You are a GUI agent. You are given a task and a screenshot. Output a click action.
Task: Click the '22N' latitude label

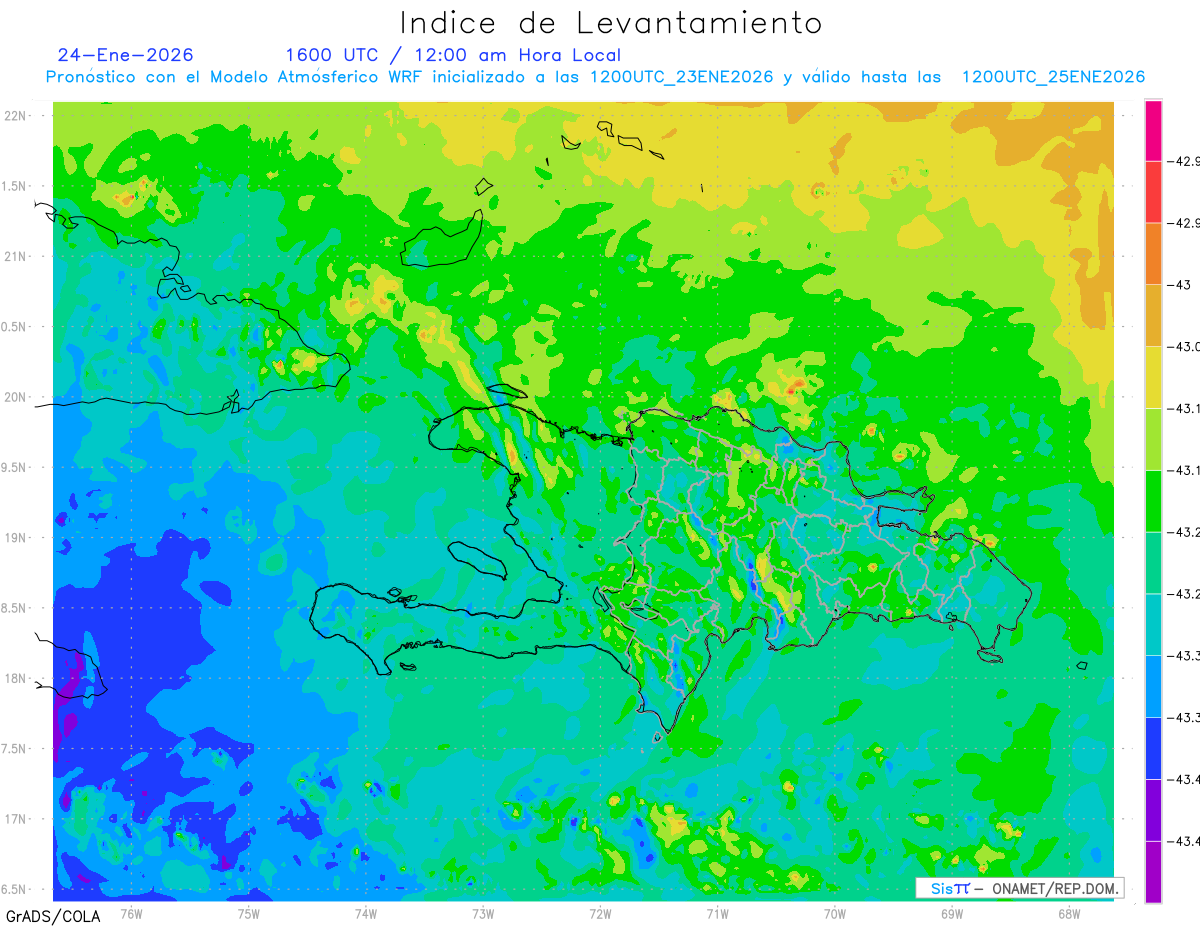point(16,116)
